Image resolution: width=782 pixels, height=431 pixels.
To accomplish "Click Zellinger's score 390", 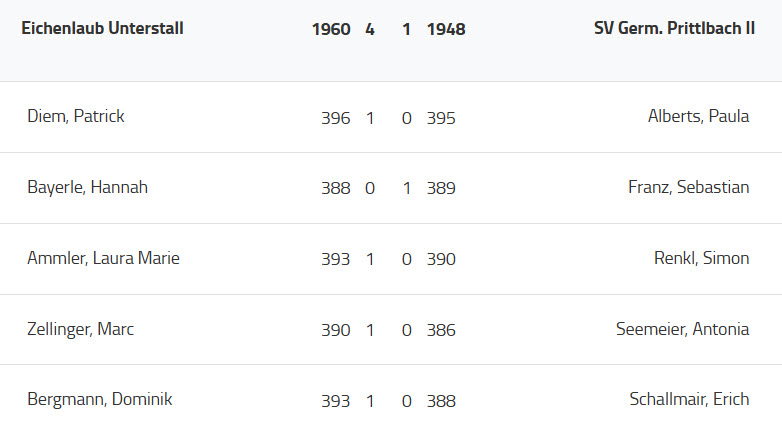I will coord(336,331).
